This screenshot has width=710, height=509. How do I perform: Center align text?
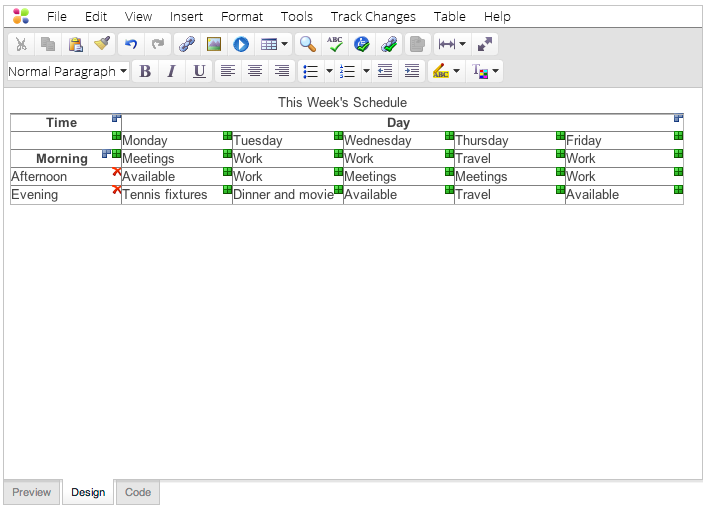pyautogui.click(x=255, y=71)
